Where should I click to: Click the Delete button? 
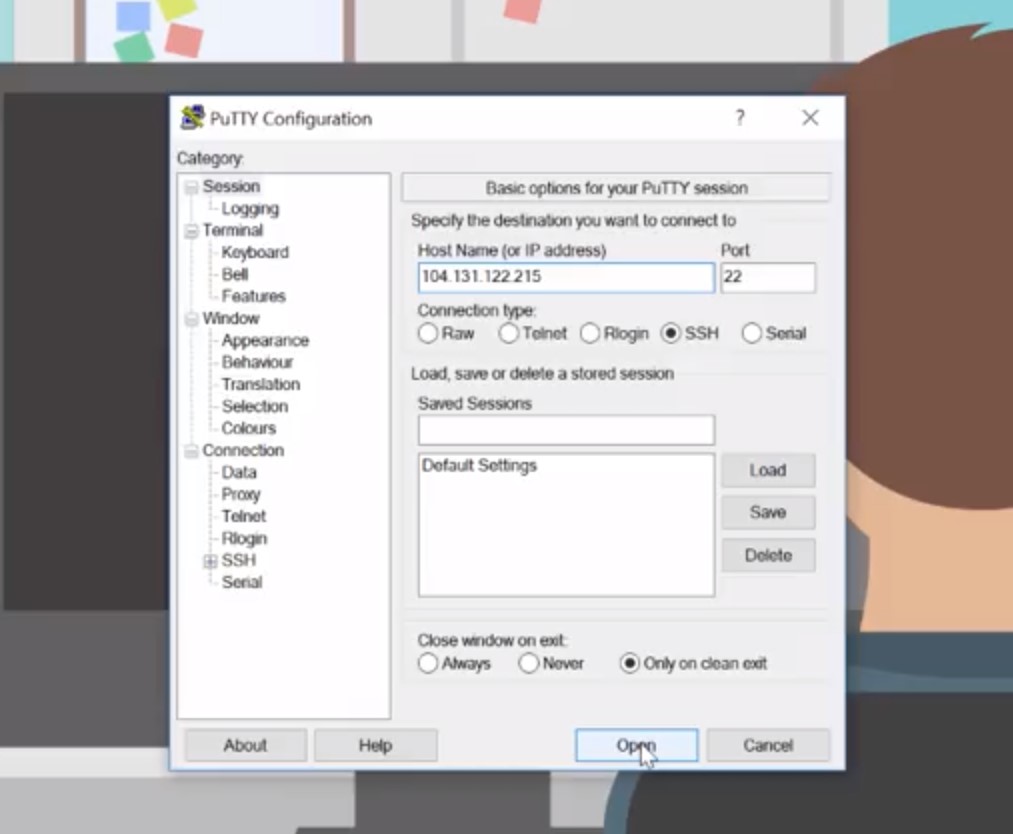point(768,556)
